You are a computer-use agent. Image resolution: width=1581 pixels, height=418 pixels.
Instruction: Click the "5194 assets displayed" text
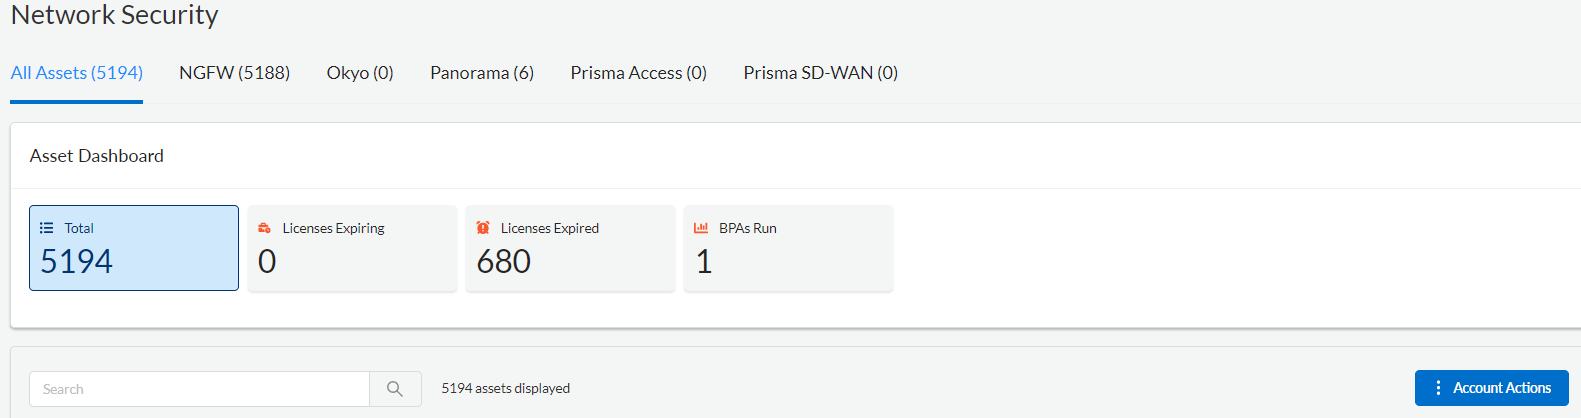[506, 389]
